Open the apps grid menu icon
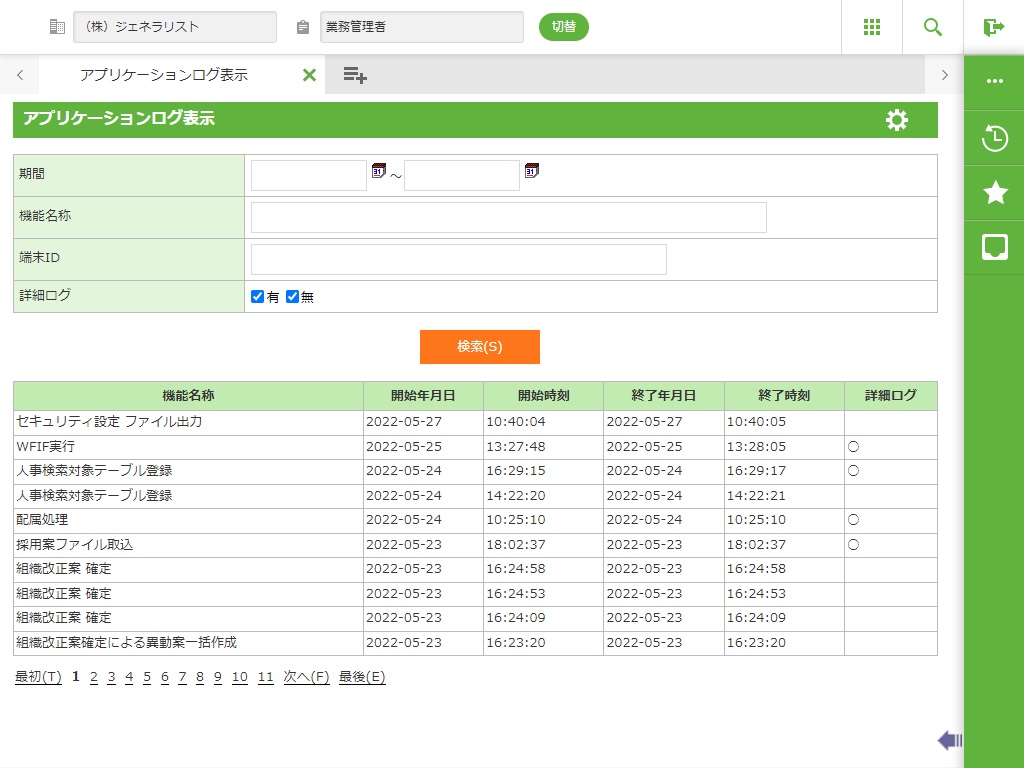This screenshot has height=768, width=1024. [x=872, y=27]
